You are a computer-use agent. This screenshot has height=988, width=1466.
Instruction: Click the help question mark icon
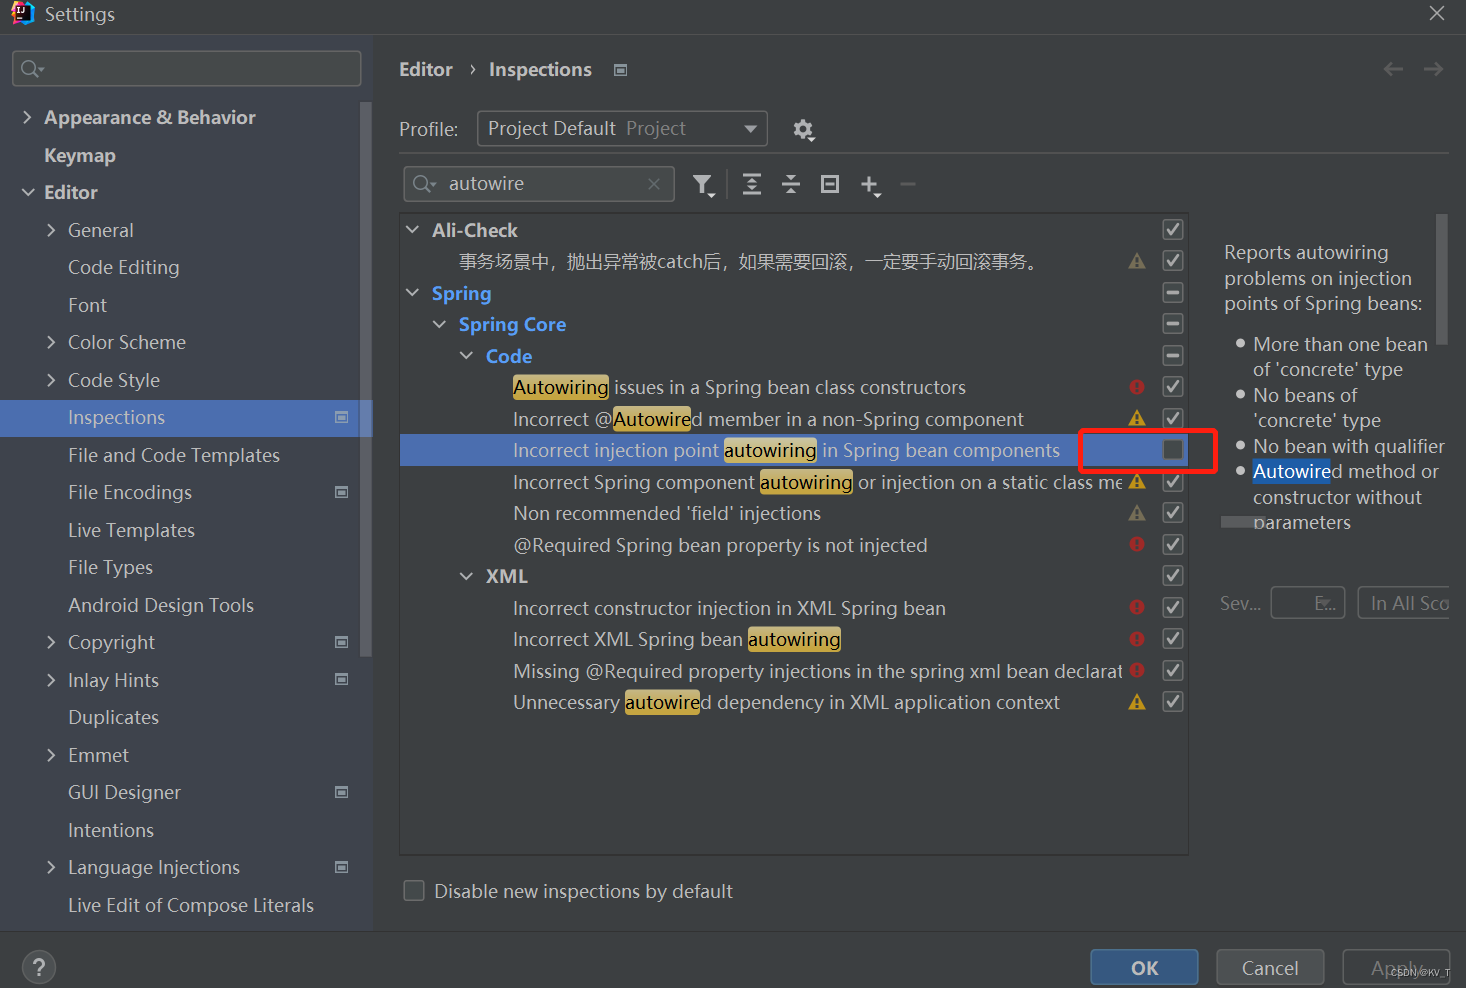coord(38,966)
